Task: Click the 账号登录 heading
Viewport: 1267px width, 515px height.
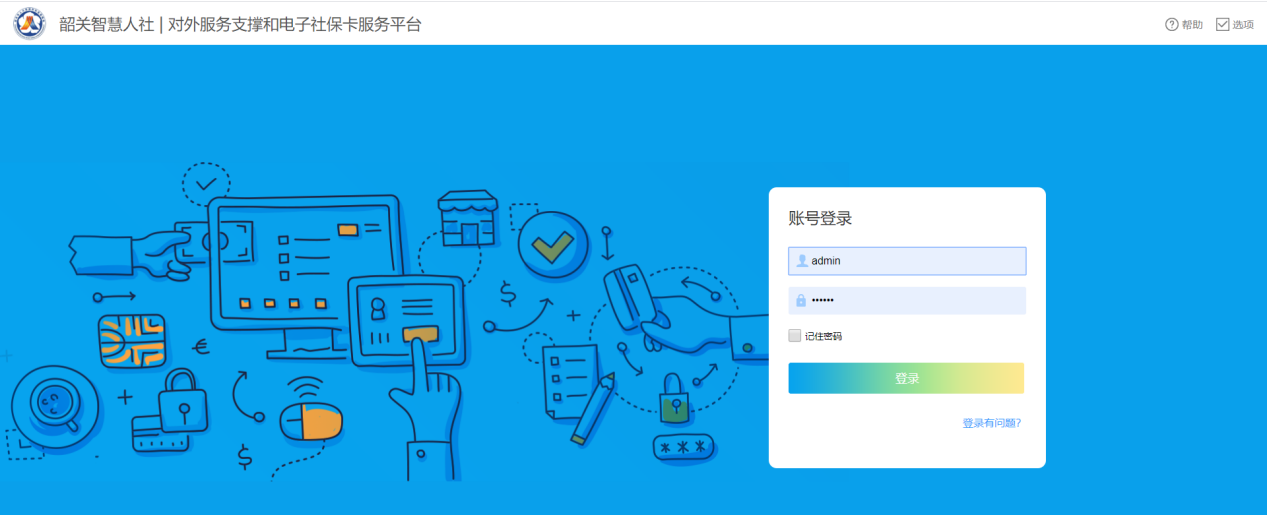Action: coord(820,219)
